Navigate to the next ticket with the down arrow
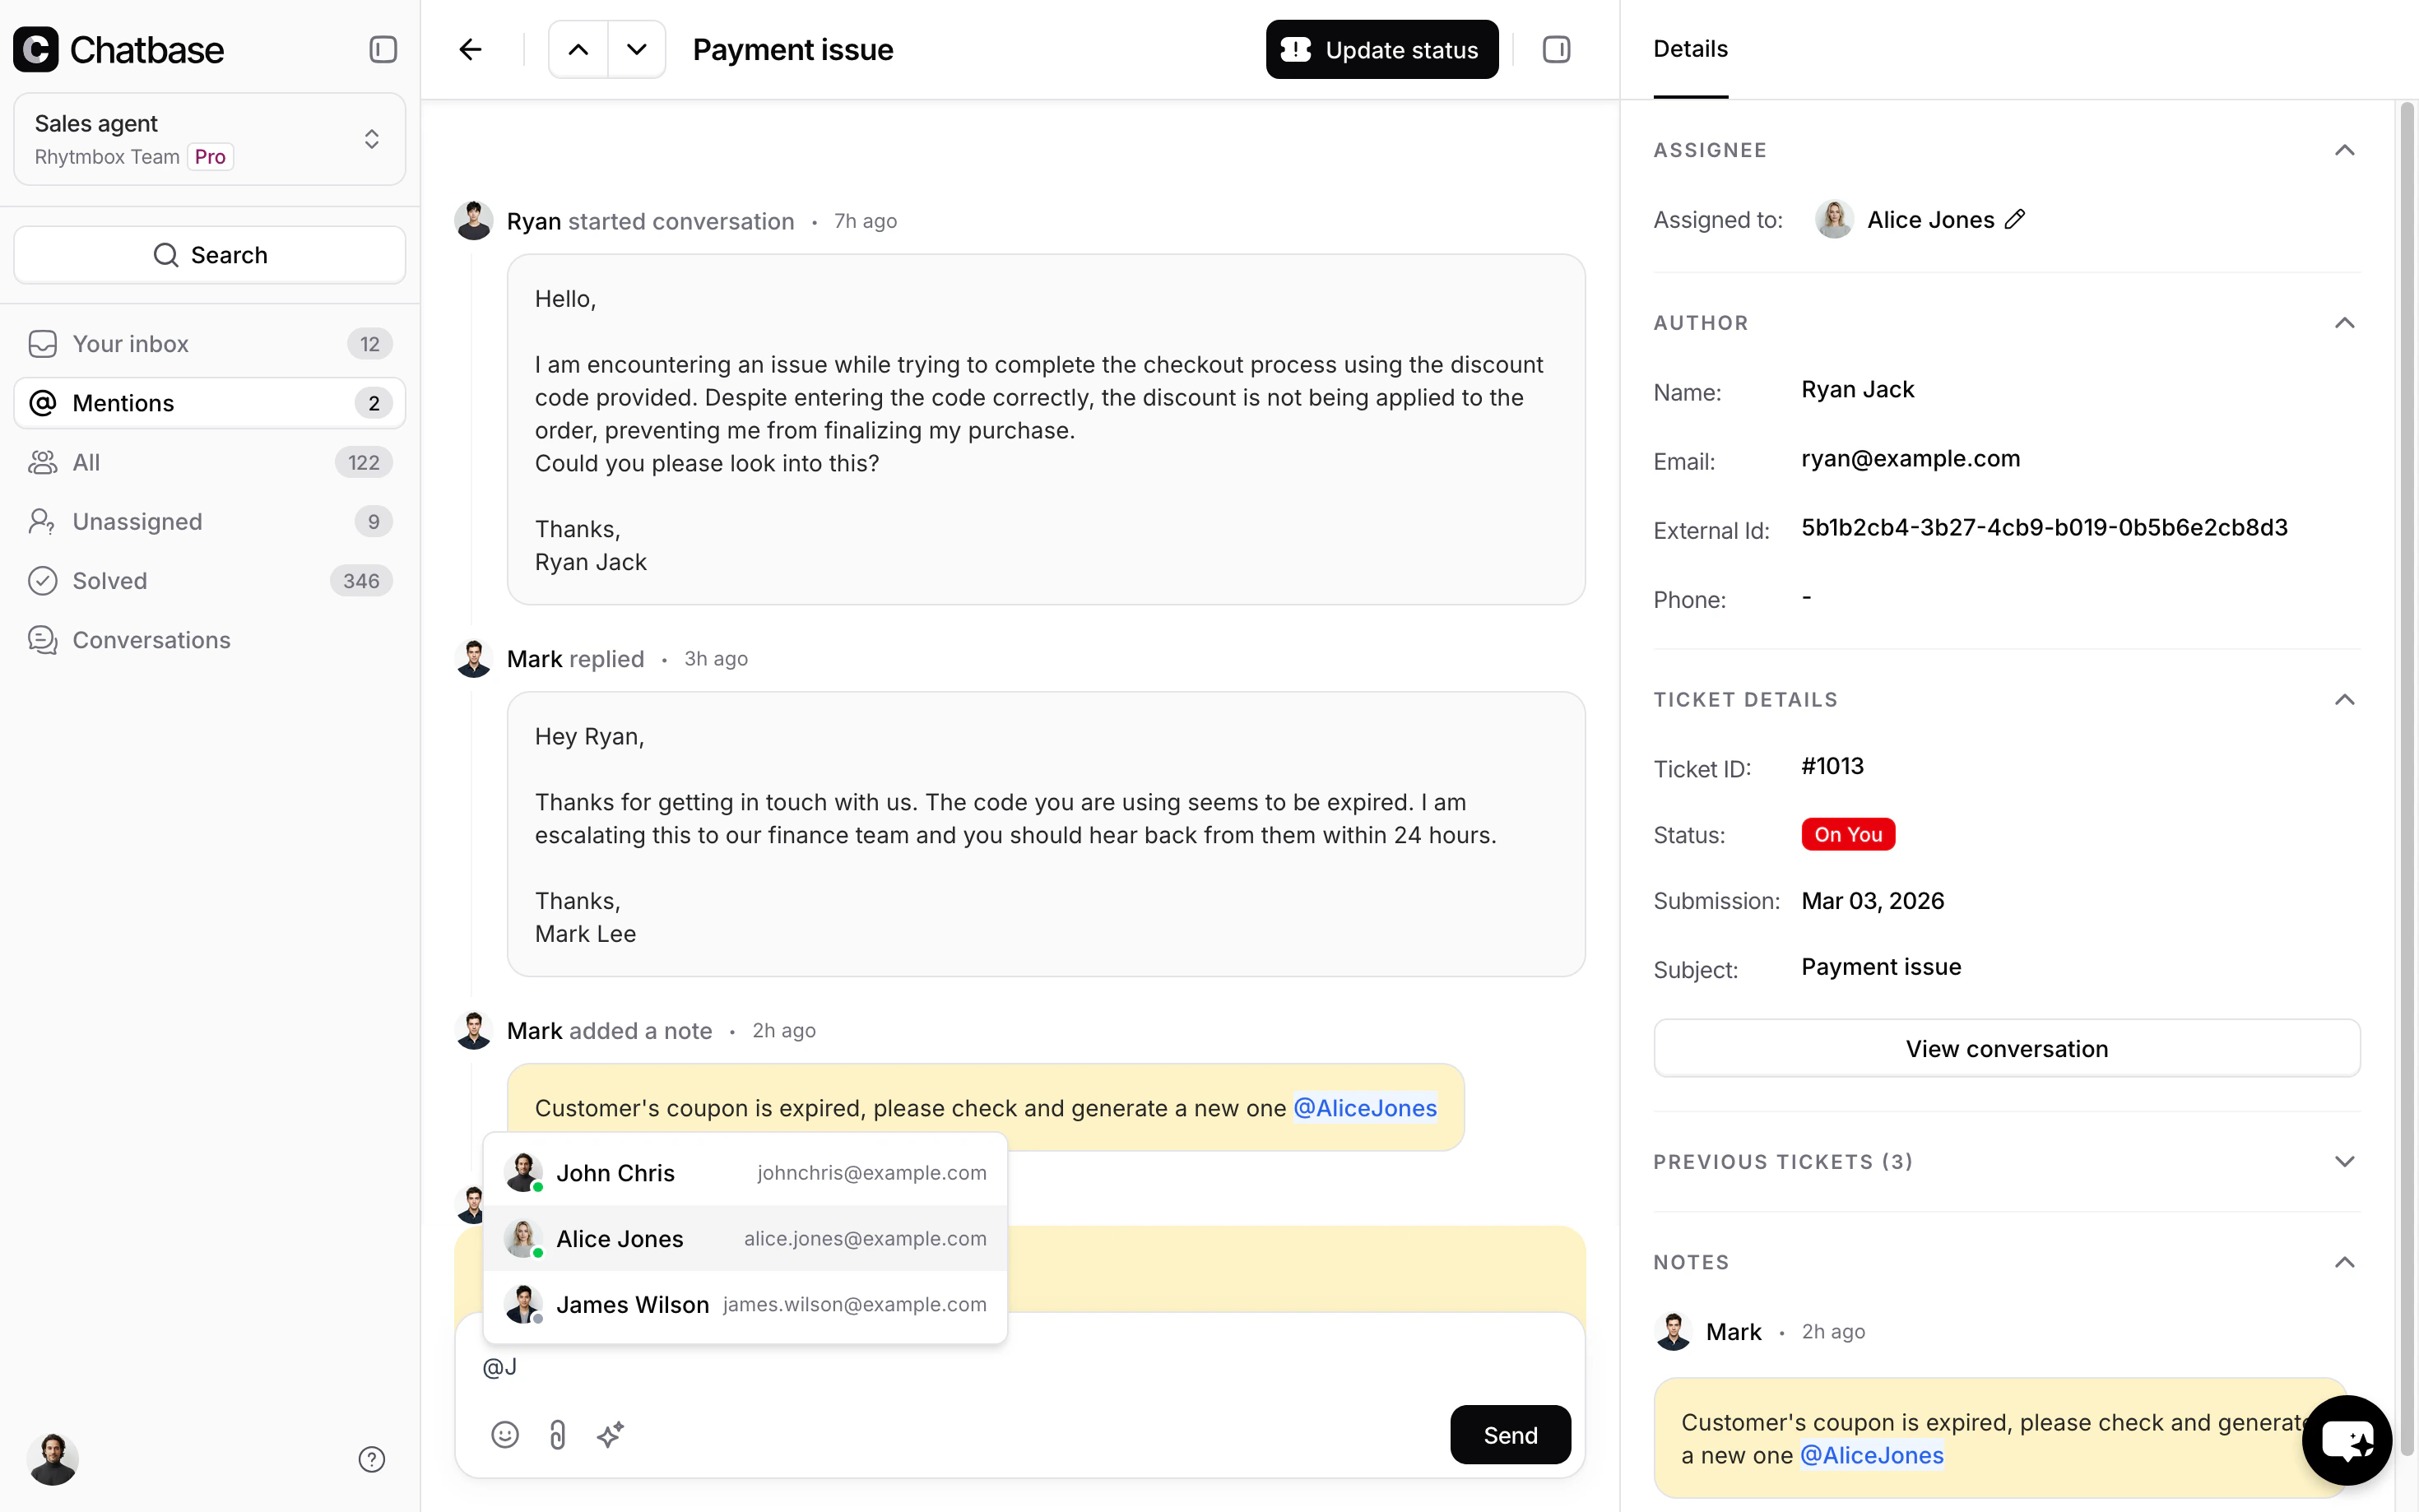The height and width of the screenshot is (1512, 2419). [x=636, y=48]
